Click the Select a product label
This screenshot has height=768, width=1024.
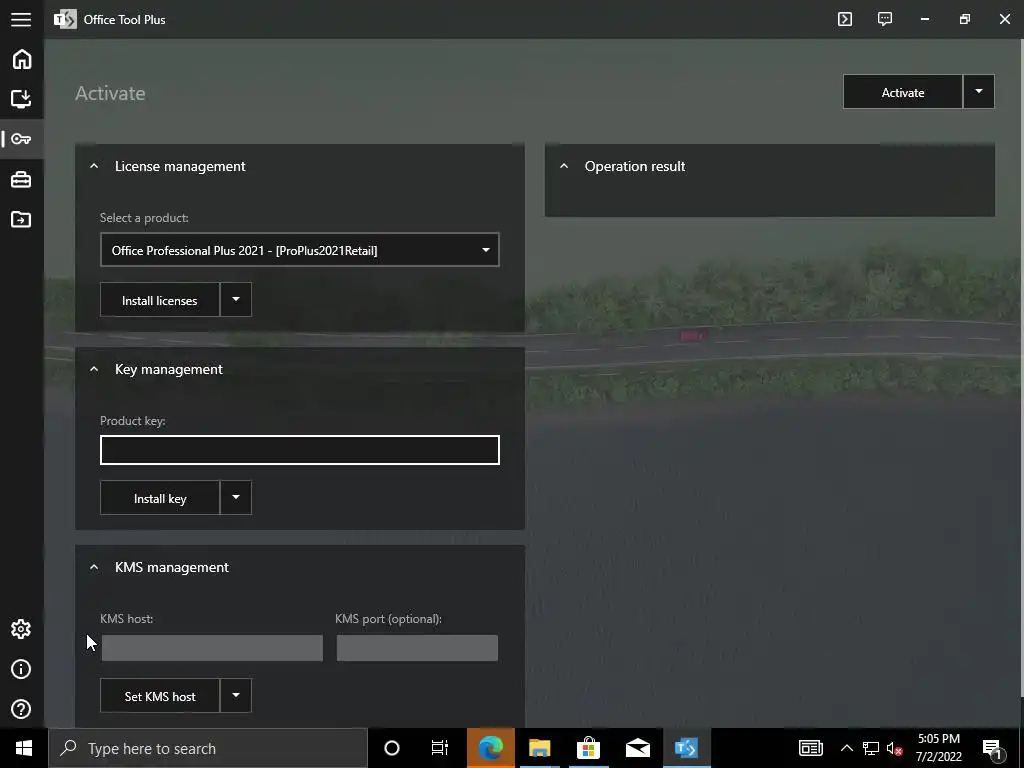(144, 218)
